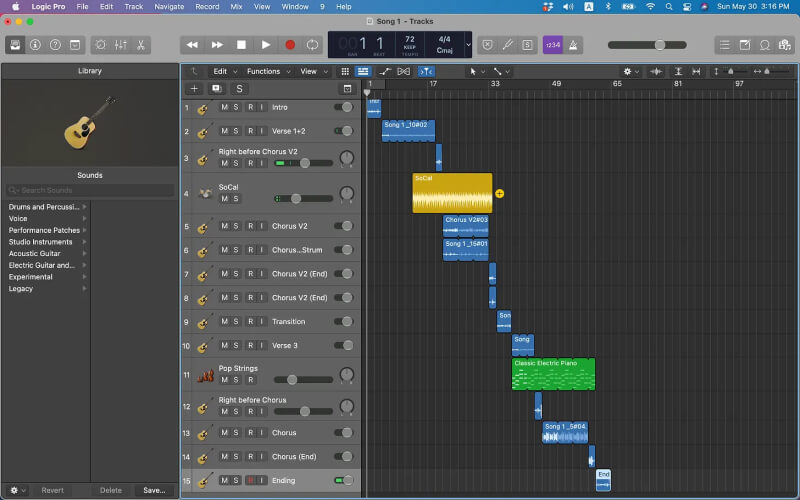Open the Inspector with the info icon

click(x=35, y=45)
